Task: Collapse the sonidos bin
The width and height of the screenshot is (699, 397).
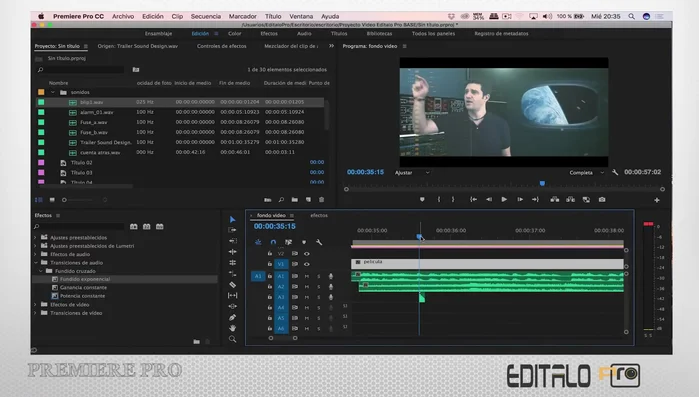Action: tap(53, 92)
